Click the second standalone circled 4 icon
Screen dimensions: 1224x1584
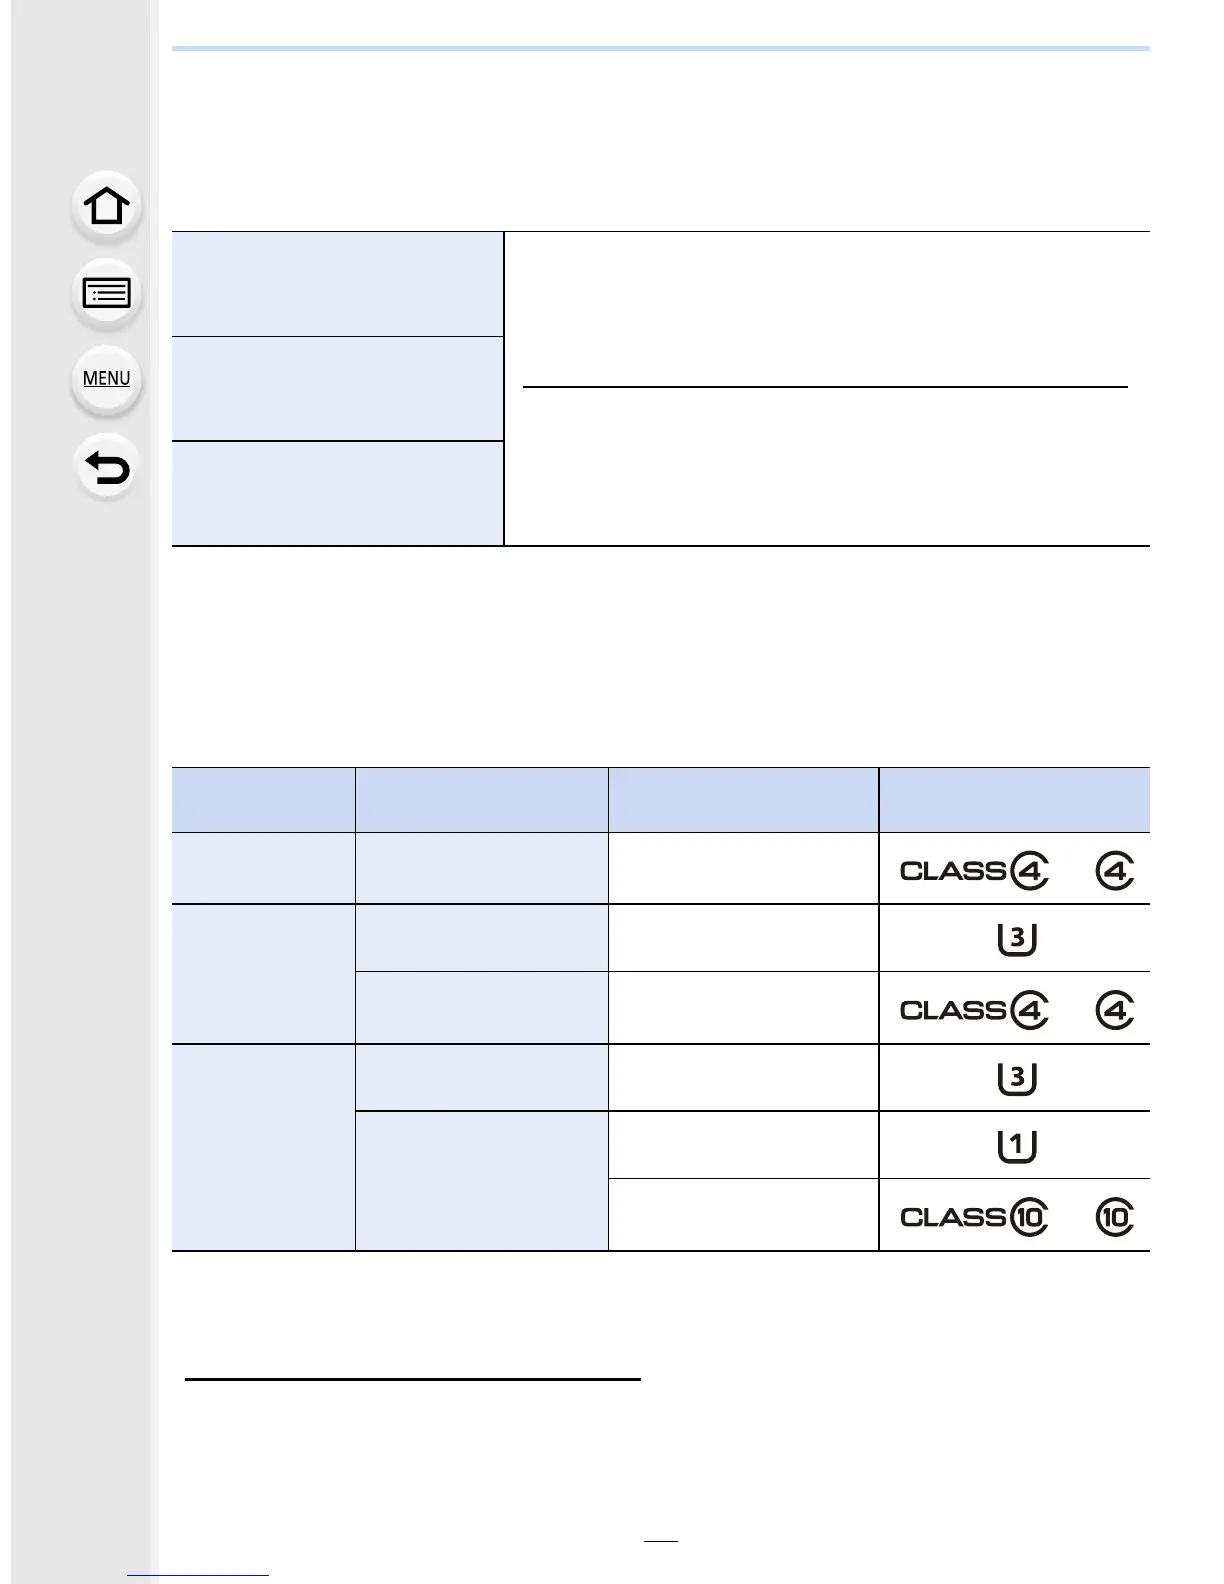click(x=1115, y=1010)
